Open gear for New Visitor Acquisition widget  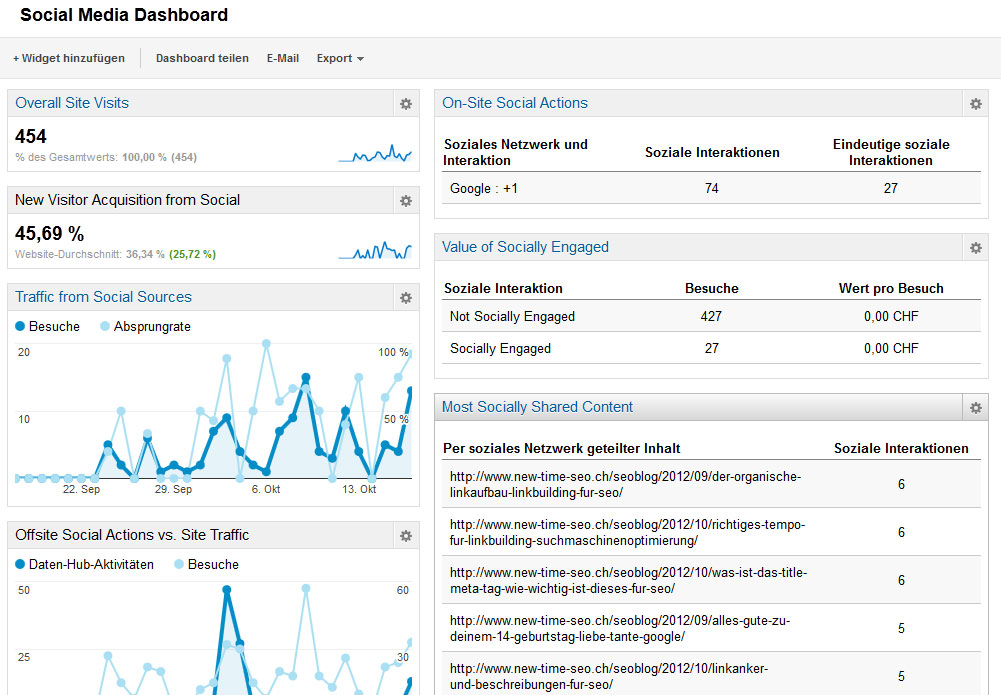[406, 200]
